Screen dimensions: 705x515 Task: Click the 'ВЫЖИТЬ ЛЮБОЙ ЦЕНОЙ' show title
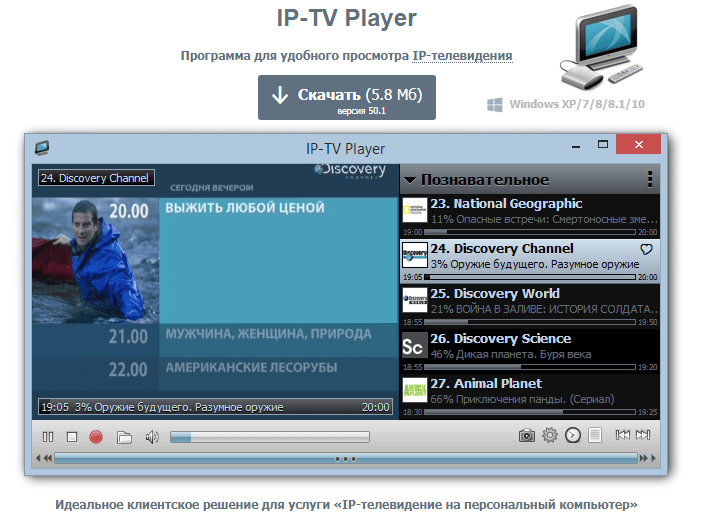click(x=245, y=208)
